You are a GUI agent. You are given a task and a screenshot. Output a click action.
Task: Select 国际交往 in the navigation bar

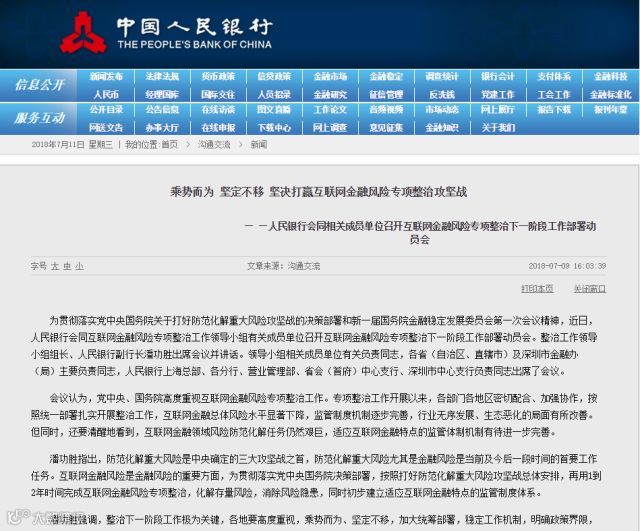pos(218,95)
